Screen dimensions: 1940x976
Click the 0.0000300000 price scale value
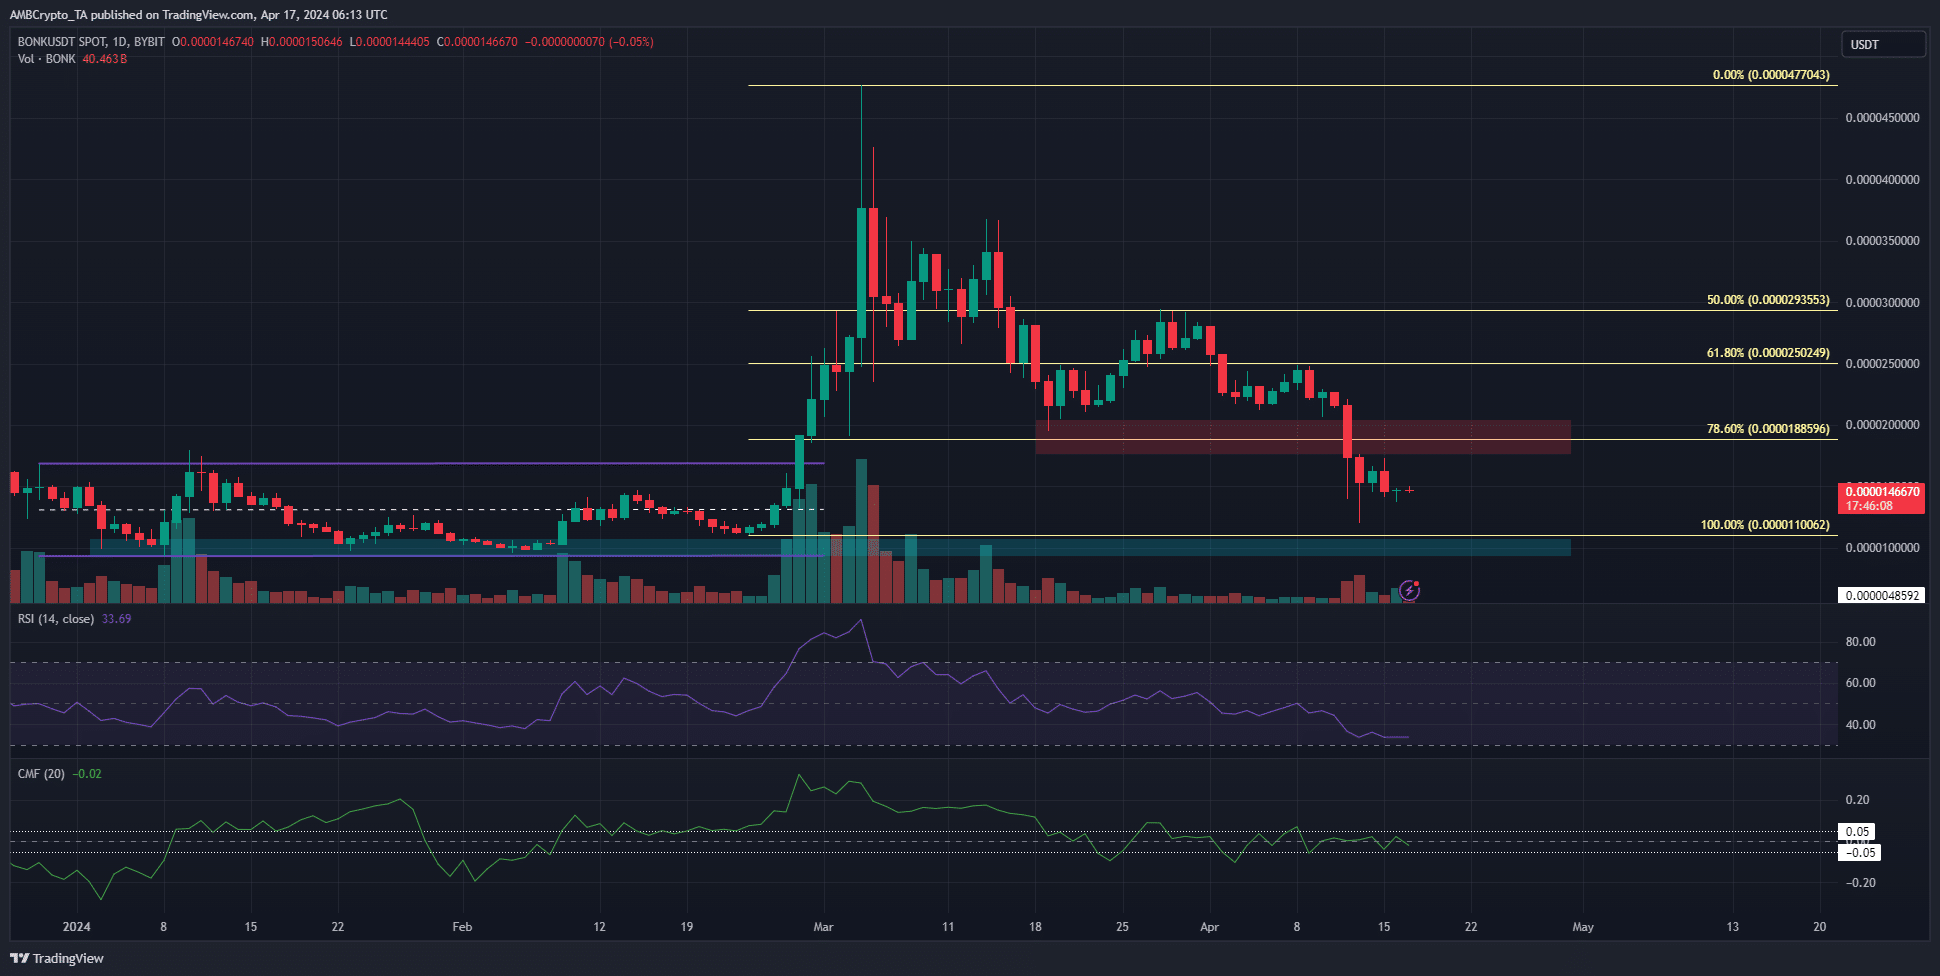tap(1882, 303)
